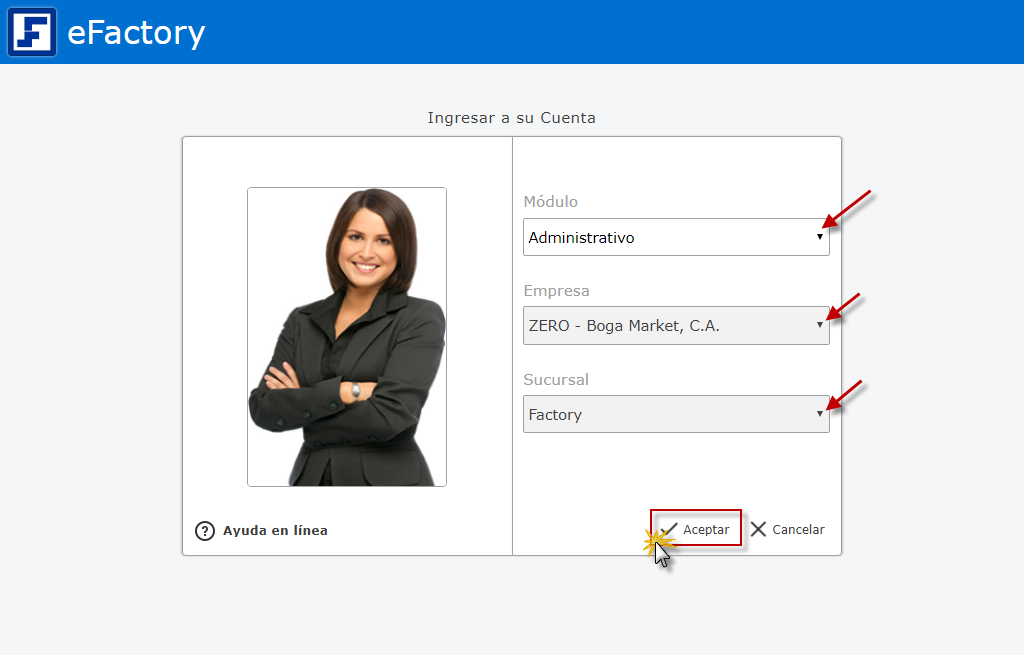Expand the Empresa dropdown arrow
1024x655 pixels.
click(819, 325)
